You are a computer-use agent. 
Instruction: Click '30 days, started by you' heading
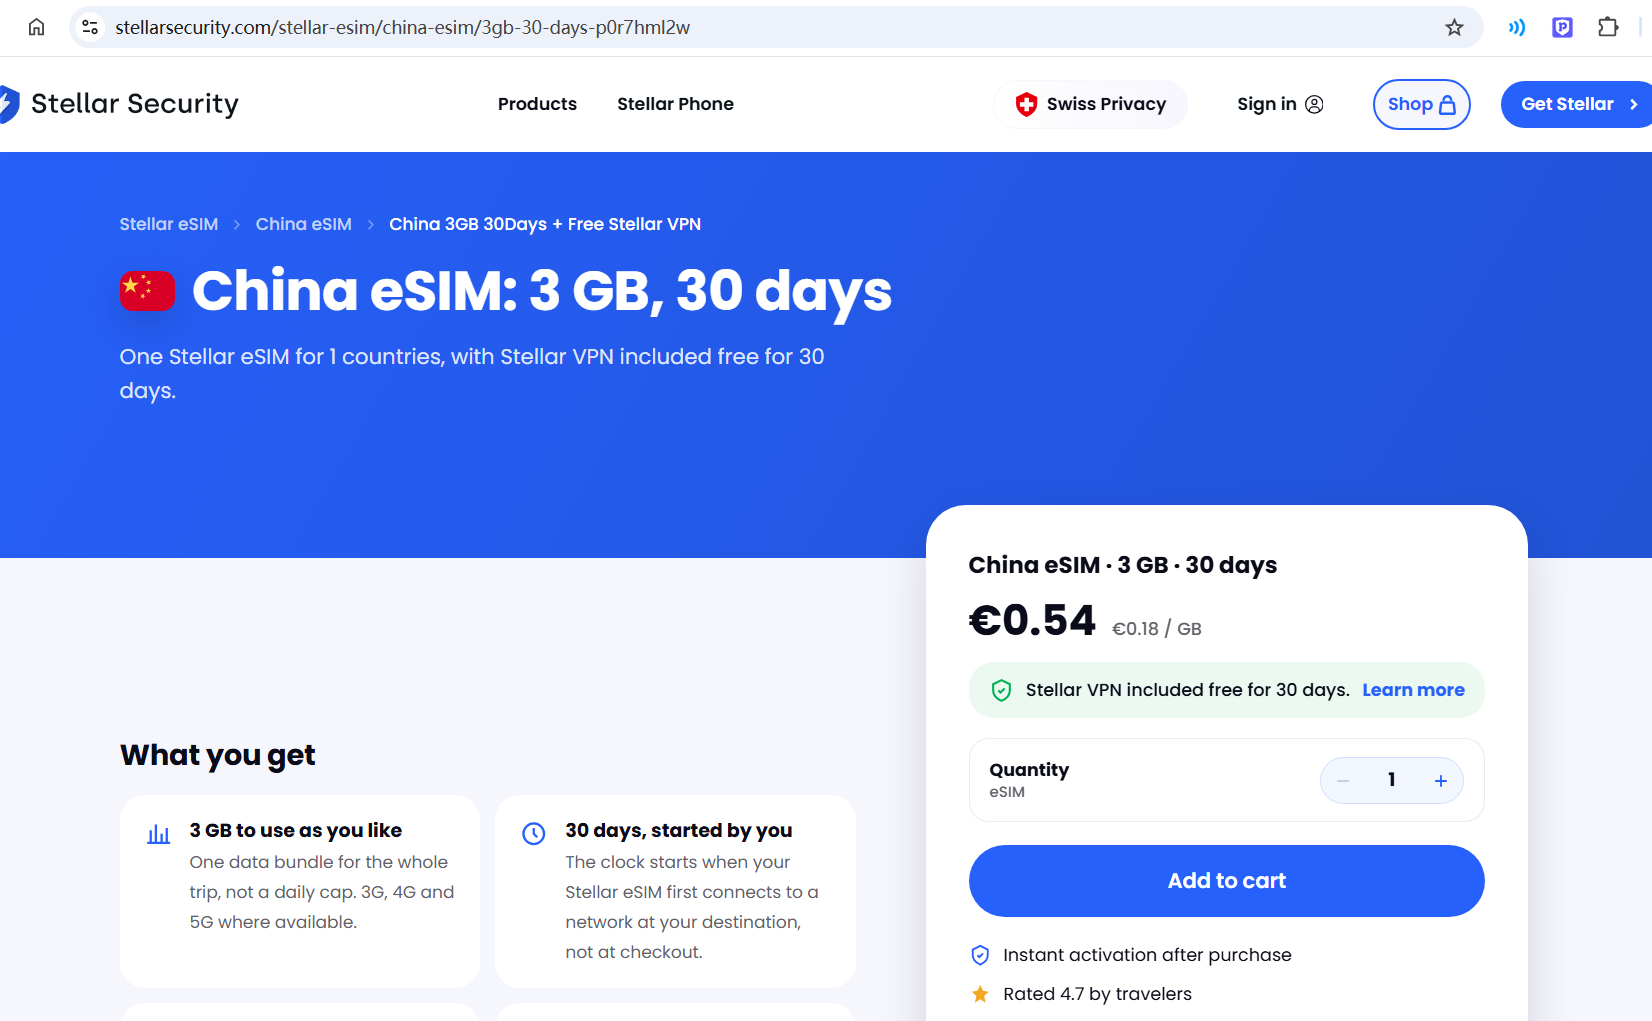pyautogui.click(x=678, y=830)
